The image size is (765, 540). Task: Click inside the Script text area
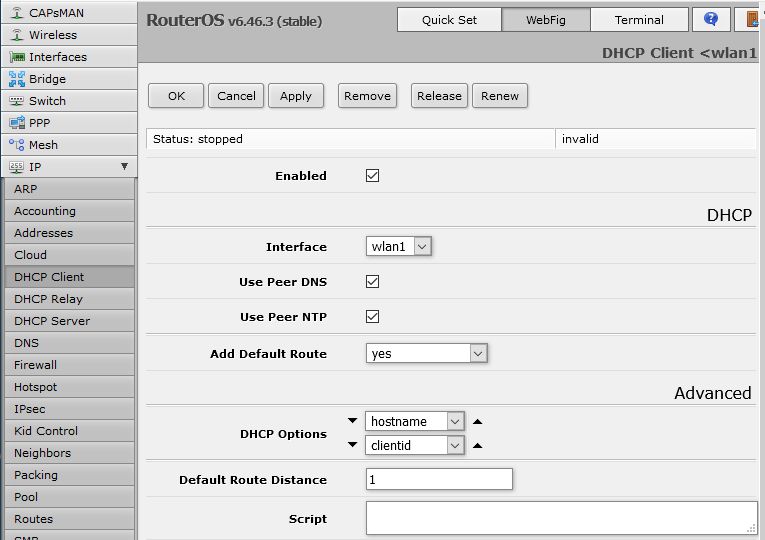point(562,518)
